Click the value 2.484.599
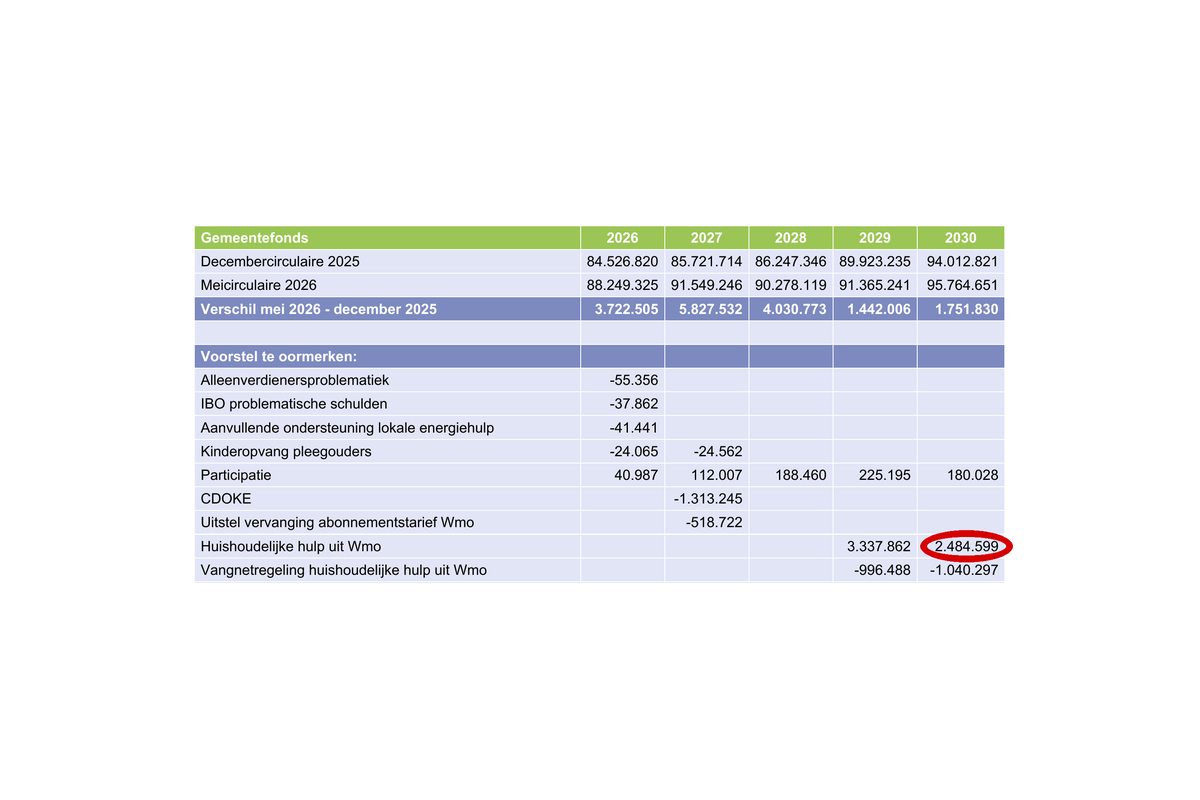This screenshot has height=800, width=1200. [x=967, y=547]
